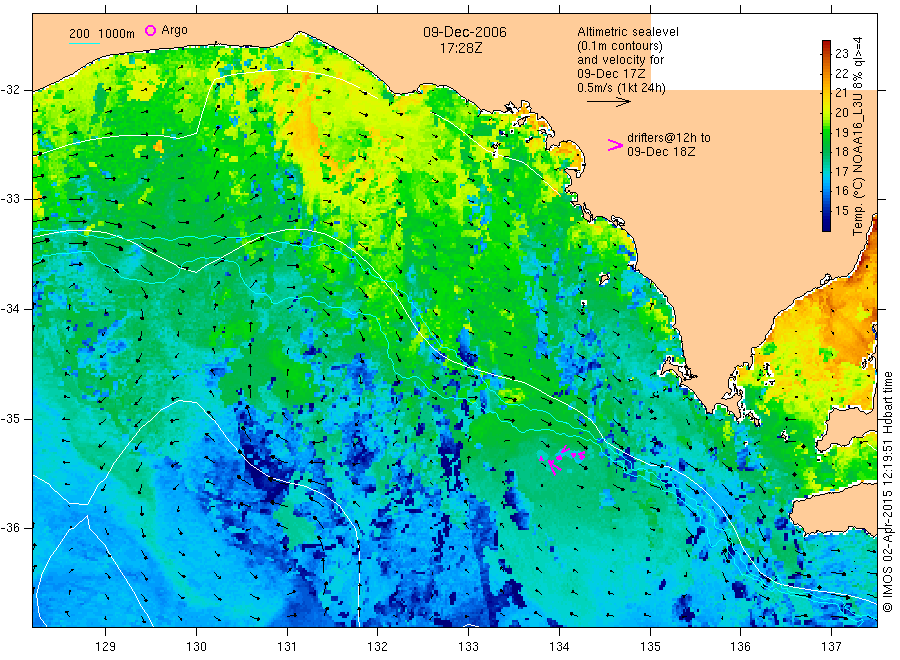This screenshot has height=660, width=900.
Task: Click the longitude label 132
Action: click(x=378, y=647)
